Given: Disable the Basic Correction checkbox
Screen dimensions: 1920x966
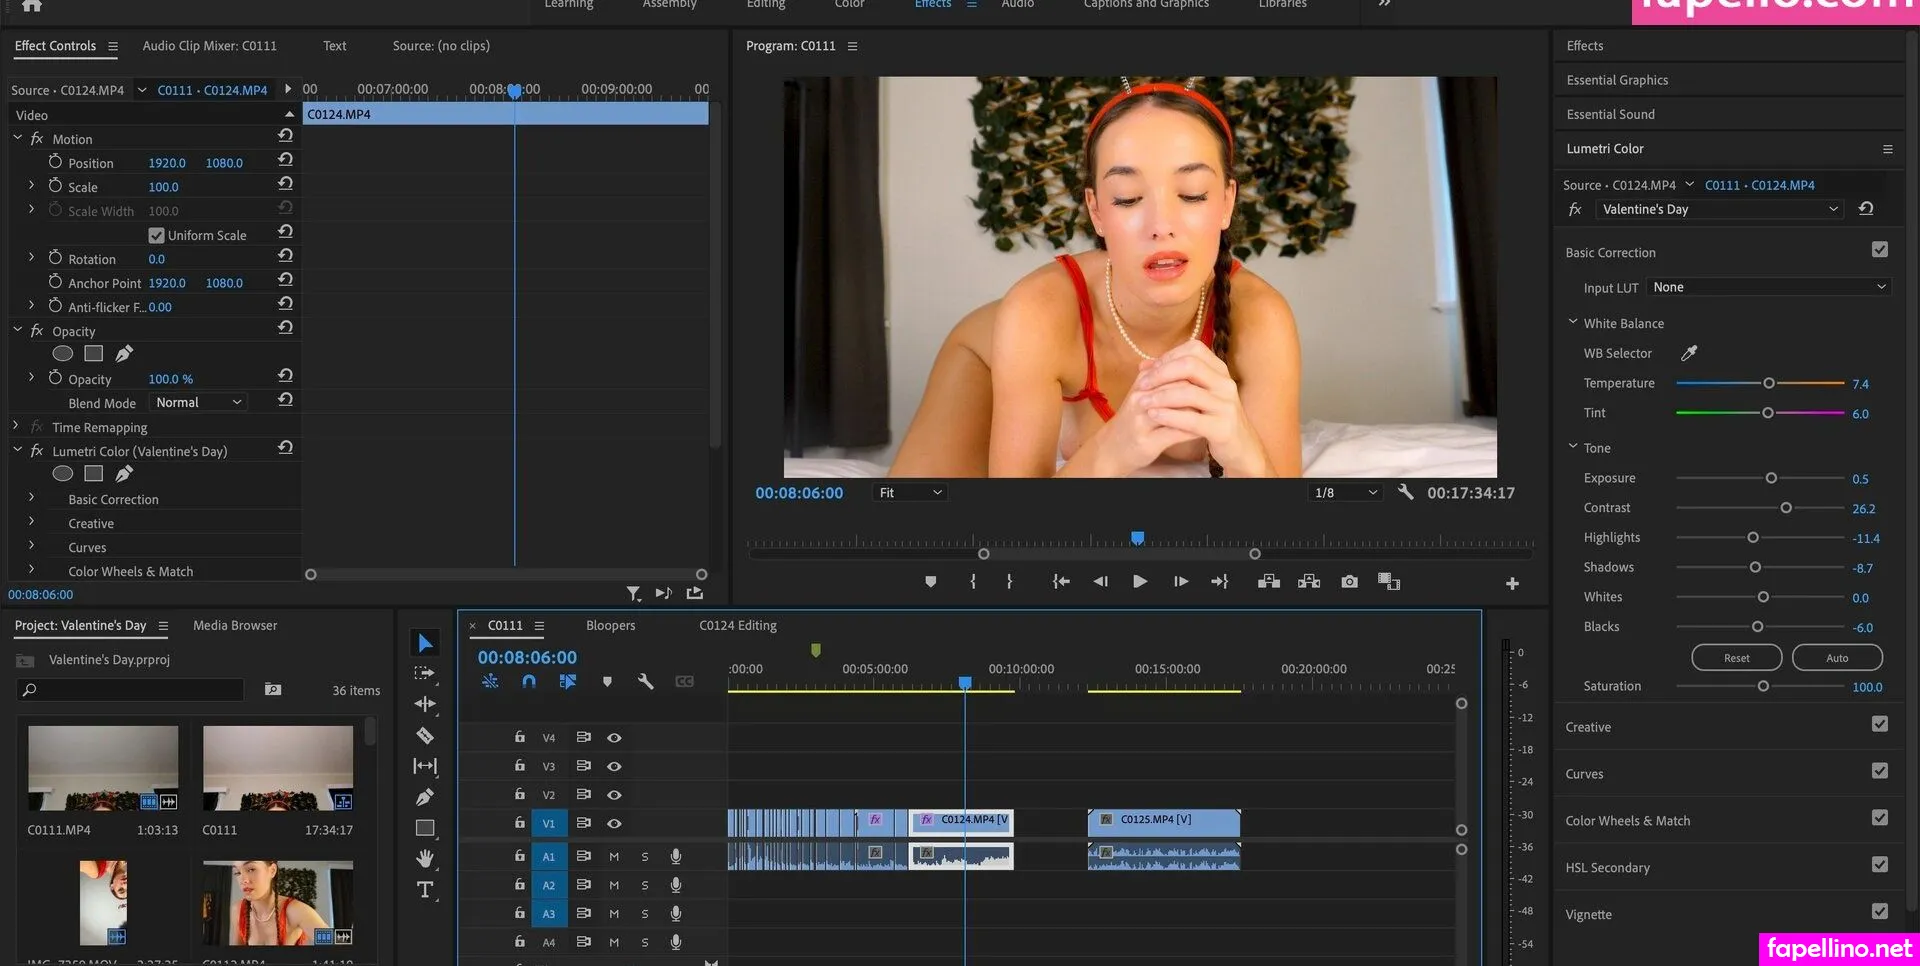Looking at the screenshot, I should click(1880, 250).
